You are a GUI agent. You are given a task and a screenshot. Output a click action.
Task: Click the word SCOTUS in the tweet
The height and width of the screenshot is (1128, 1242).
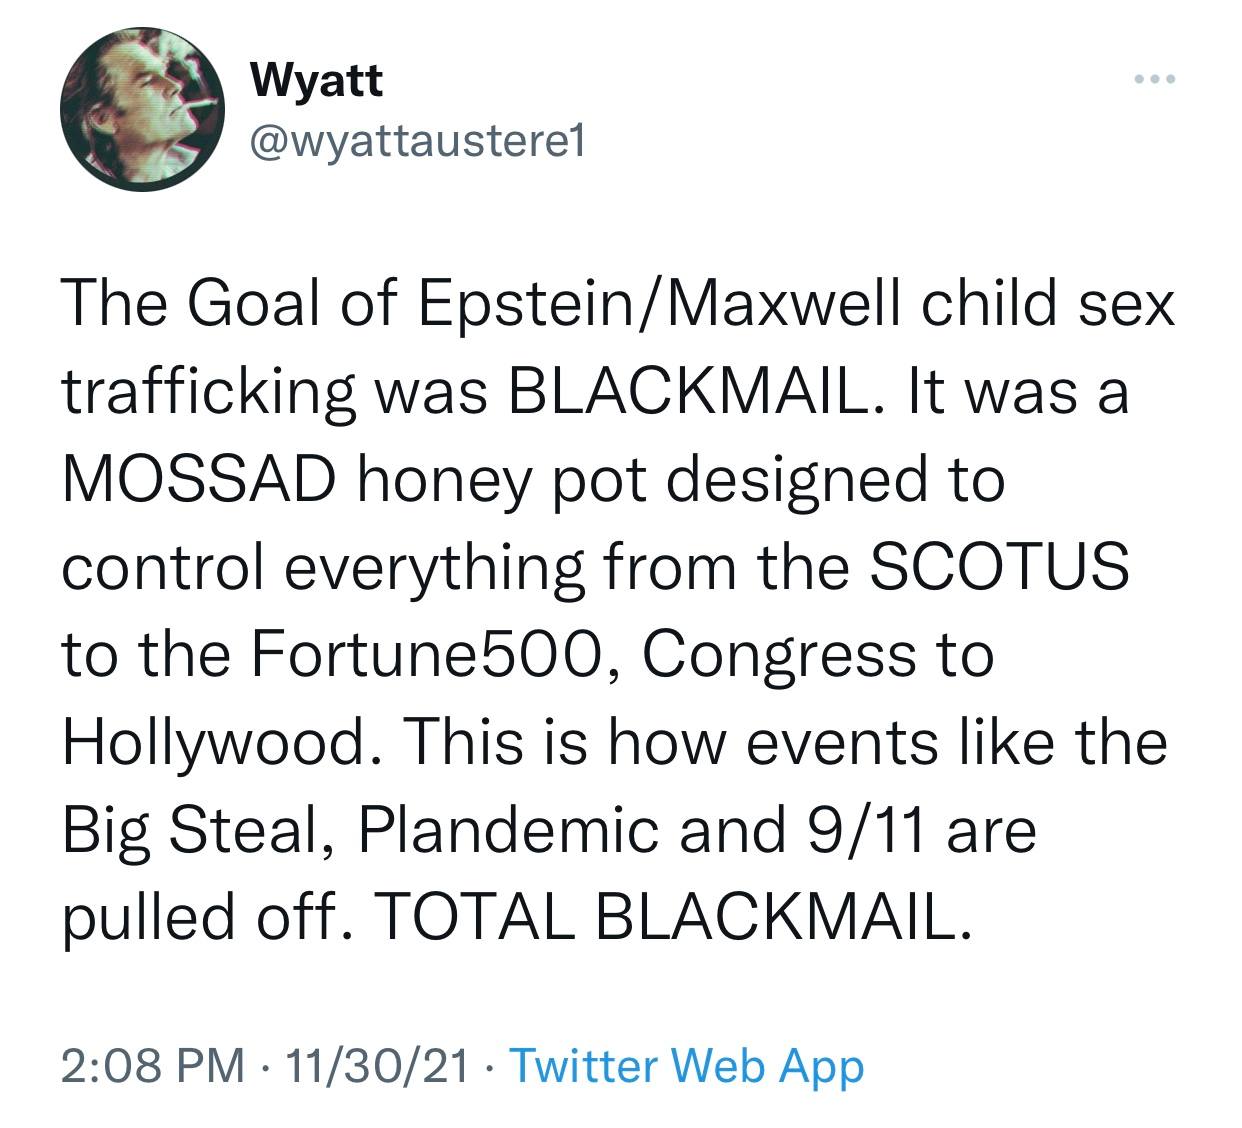1000,567
